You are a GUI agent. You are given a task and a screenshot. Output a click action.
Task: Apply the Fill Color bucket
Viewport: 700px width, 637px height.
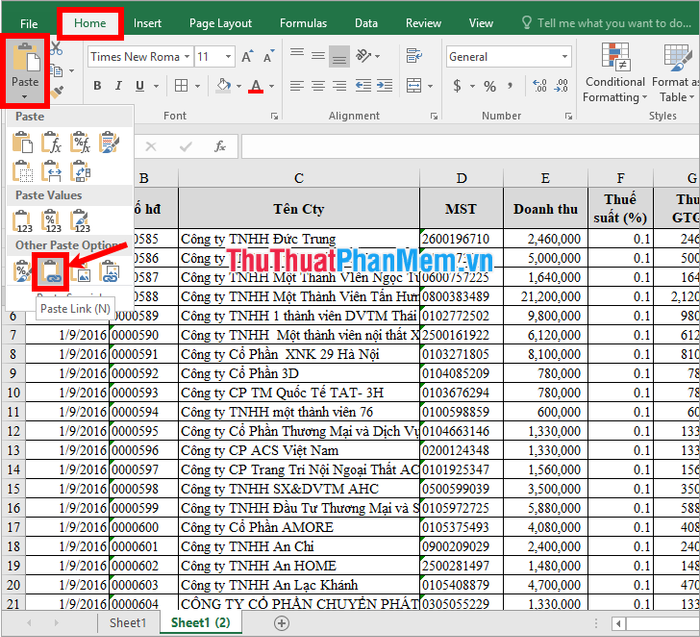[223, 86]
